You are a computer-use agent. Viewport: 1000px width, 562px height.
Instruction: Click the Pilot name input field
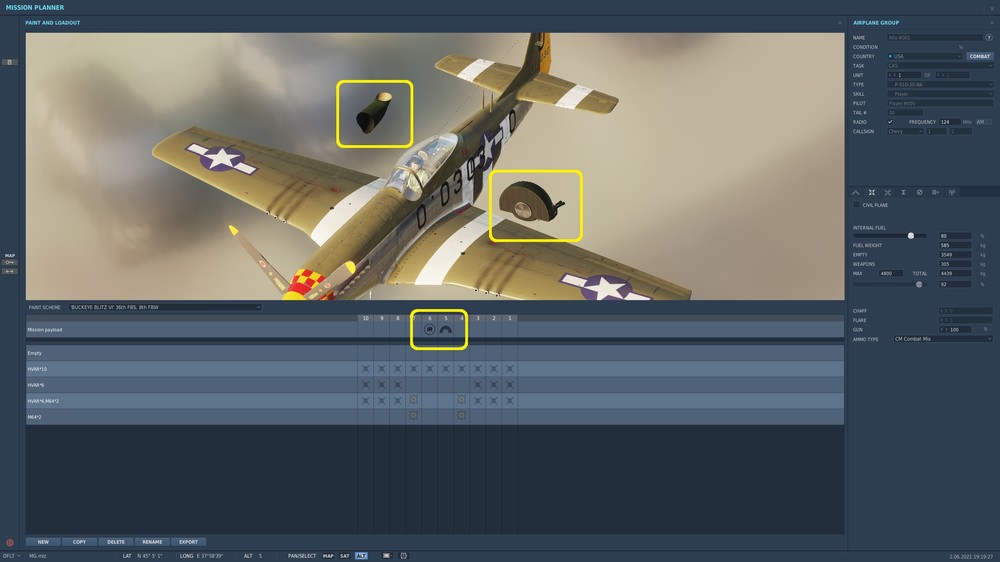pos(939,103)
